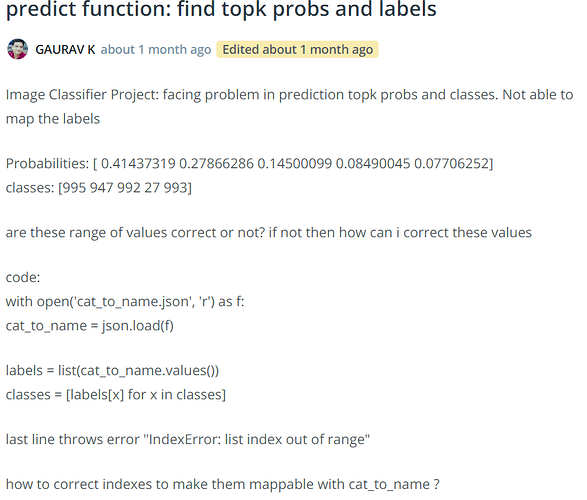587x500 pixels.
Task: Click the probability value 0.41437319
Action: (138, 164)
